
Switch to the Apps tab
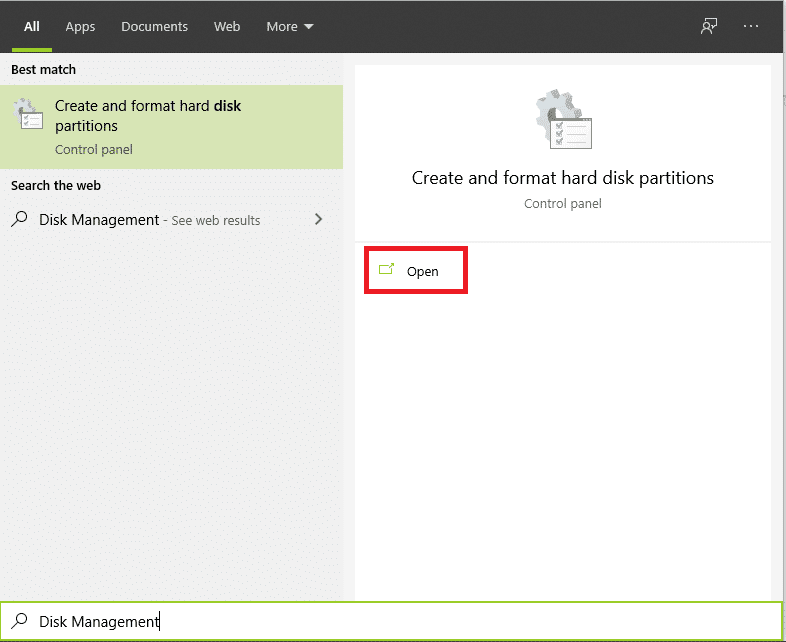pyautogui.click(x=80, y=27)
